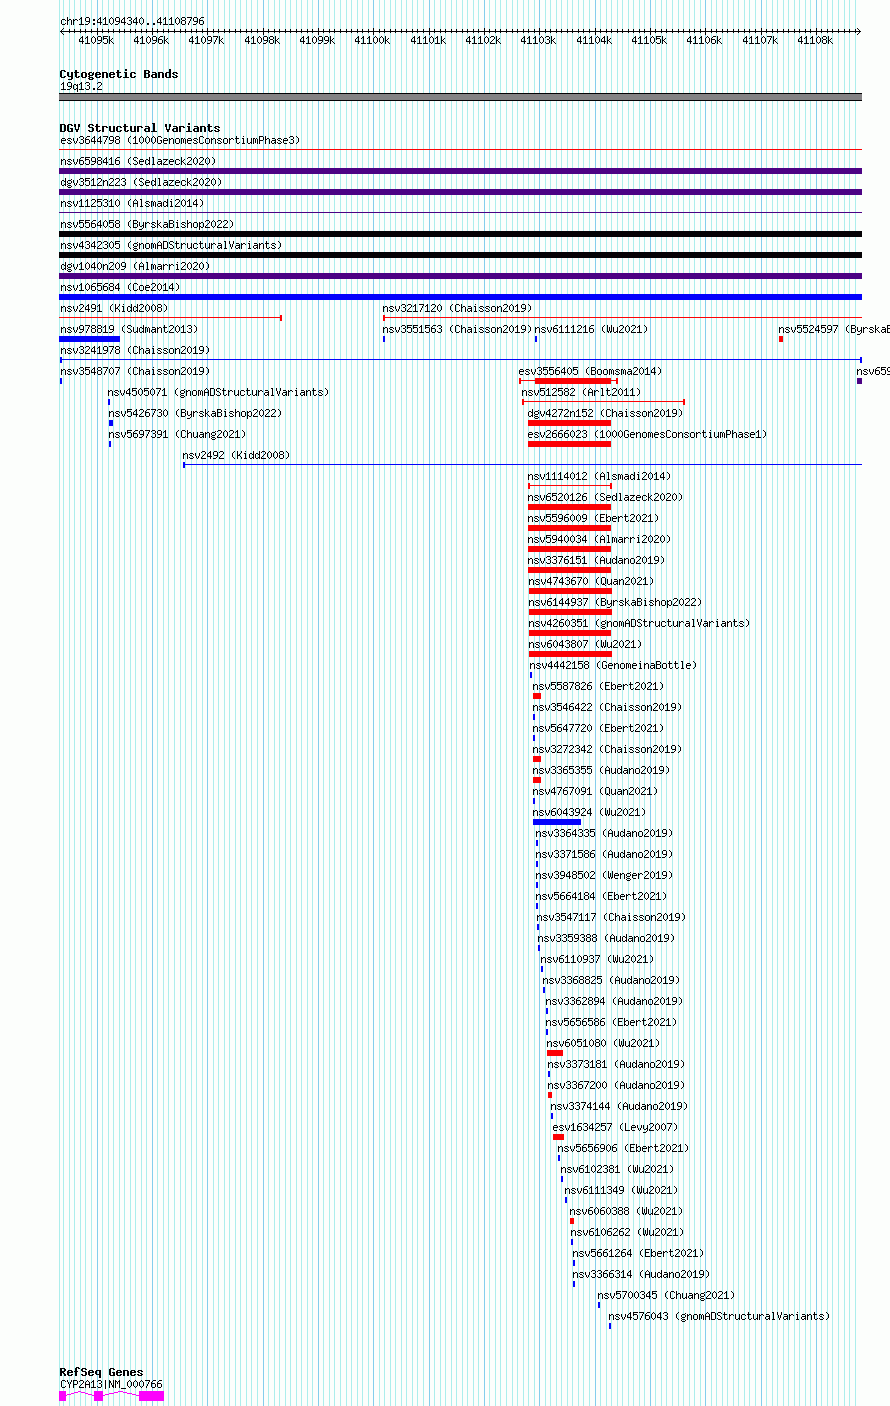Click the blue bar under nsv6043924
This screenshot has height=1406, width=890.
[557, 822]
